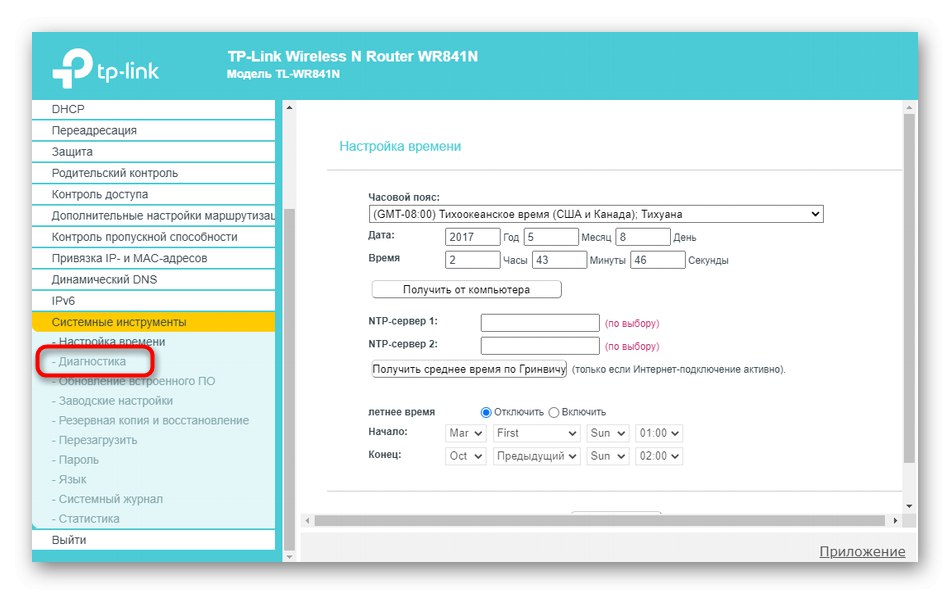Open Динамический DNS section
Viewport: 950px width, 594px height.
pyautogui.click(x=153, y=279)
